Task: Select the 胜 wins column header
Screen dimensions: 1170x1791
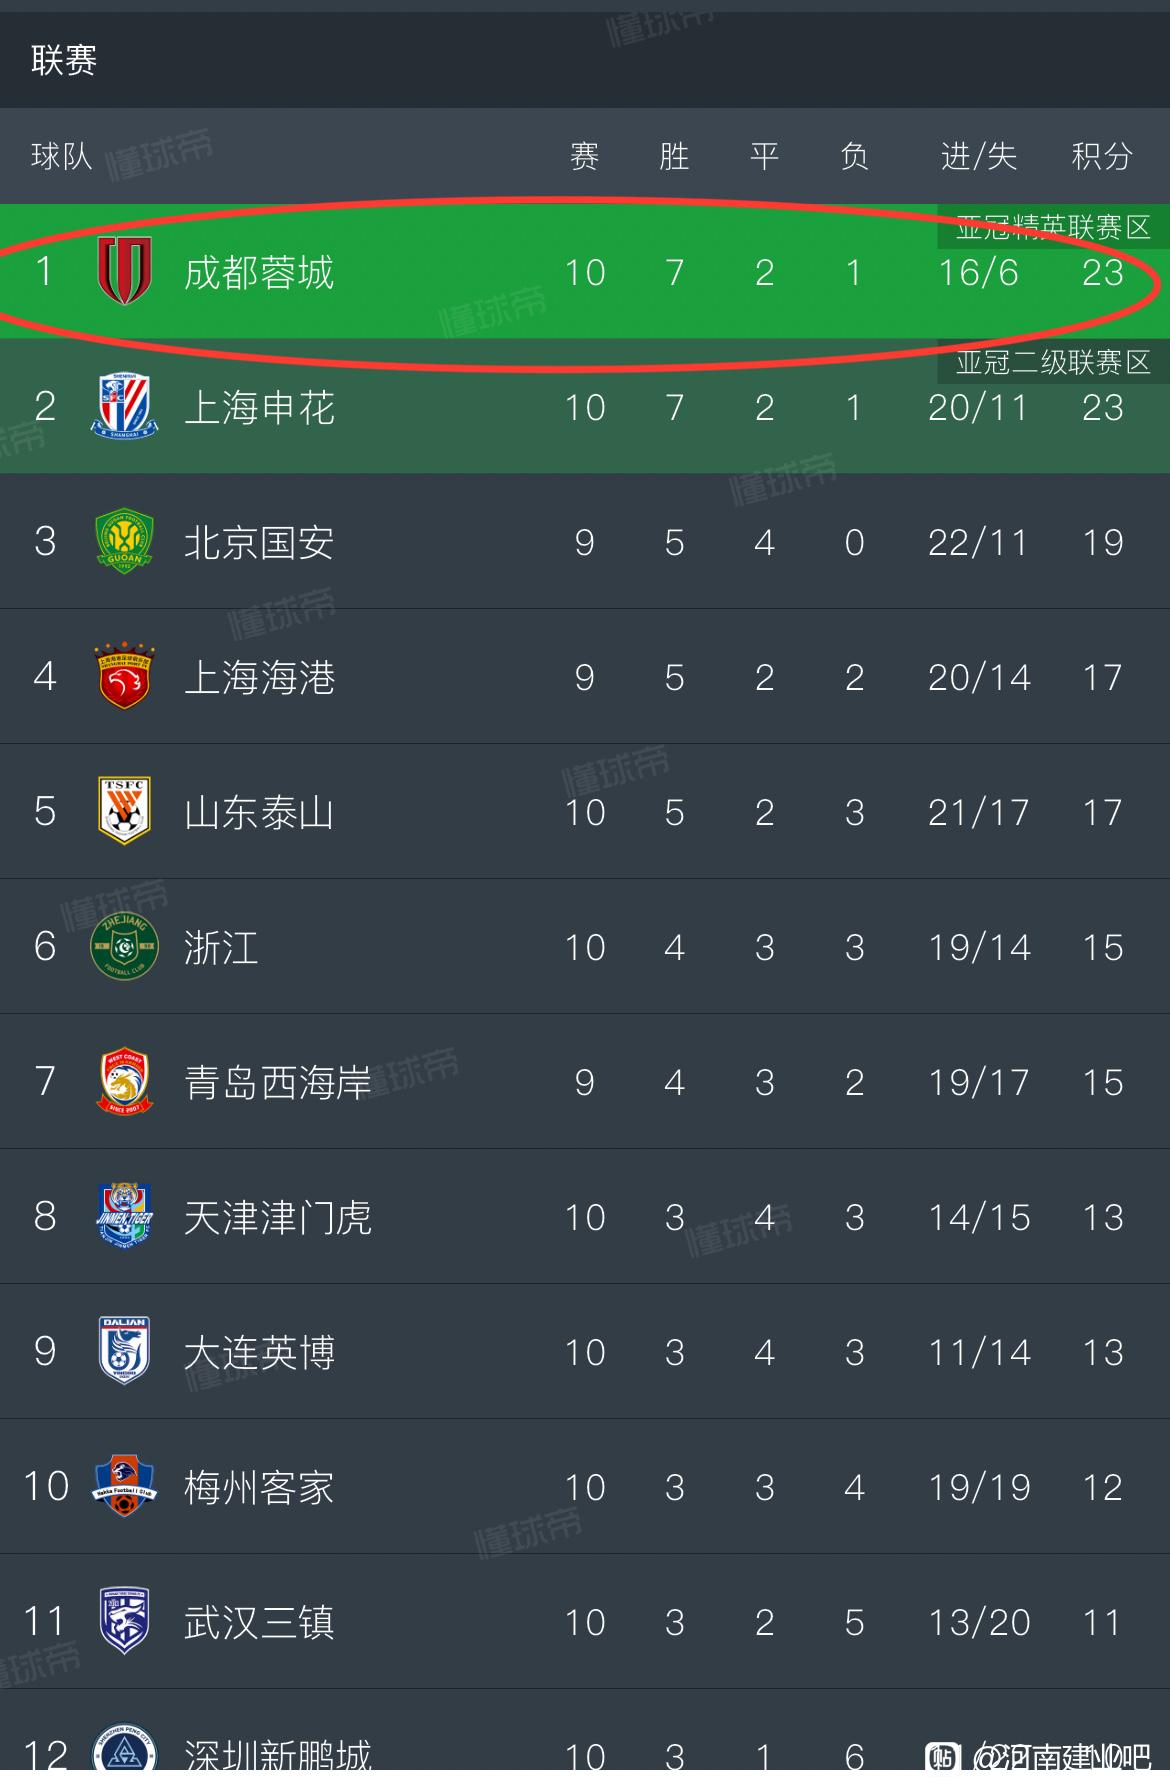Action: click(674, 156)
